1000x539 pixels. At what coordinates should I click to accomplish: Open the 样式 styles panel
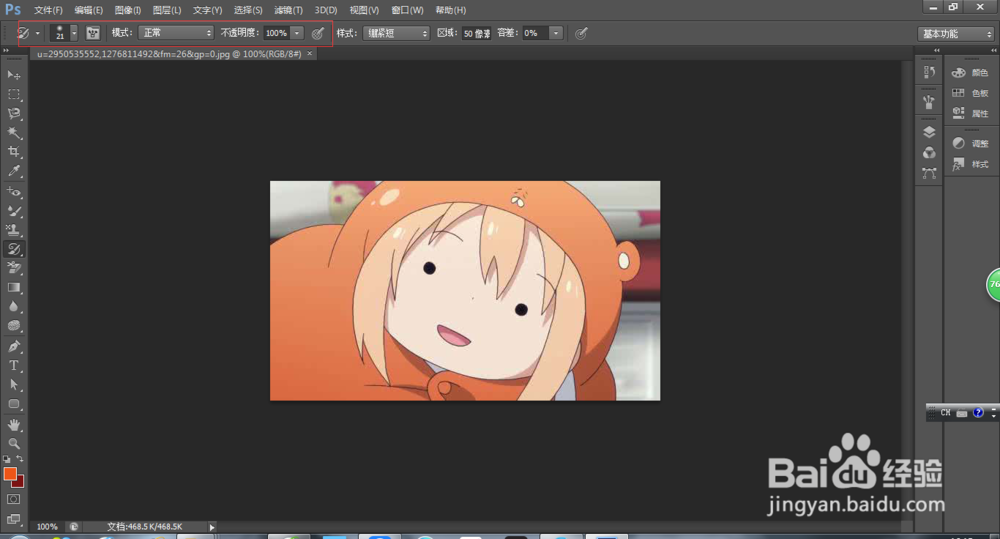[x=970, y=164]
